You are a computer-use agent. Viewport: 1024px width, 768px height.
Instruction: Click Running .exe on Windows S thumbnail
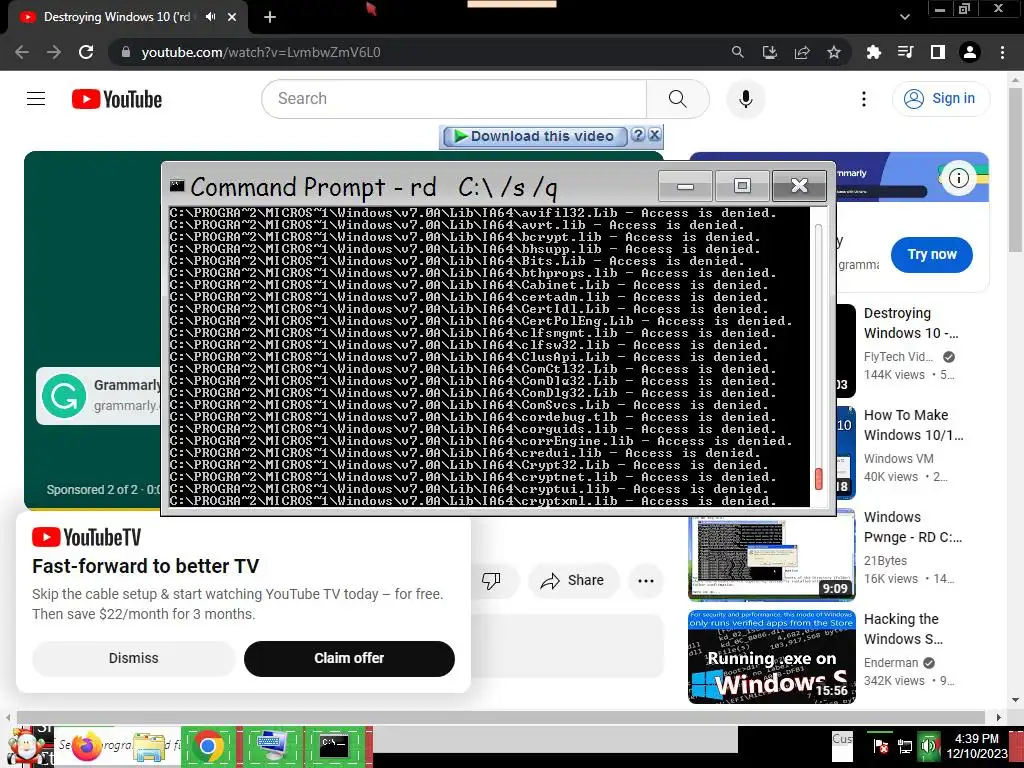pyautogui.click(x=771, y=656)
